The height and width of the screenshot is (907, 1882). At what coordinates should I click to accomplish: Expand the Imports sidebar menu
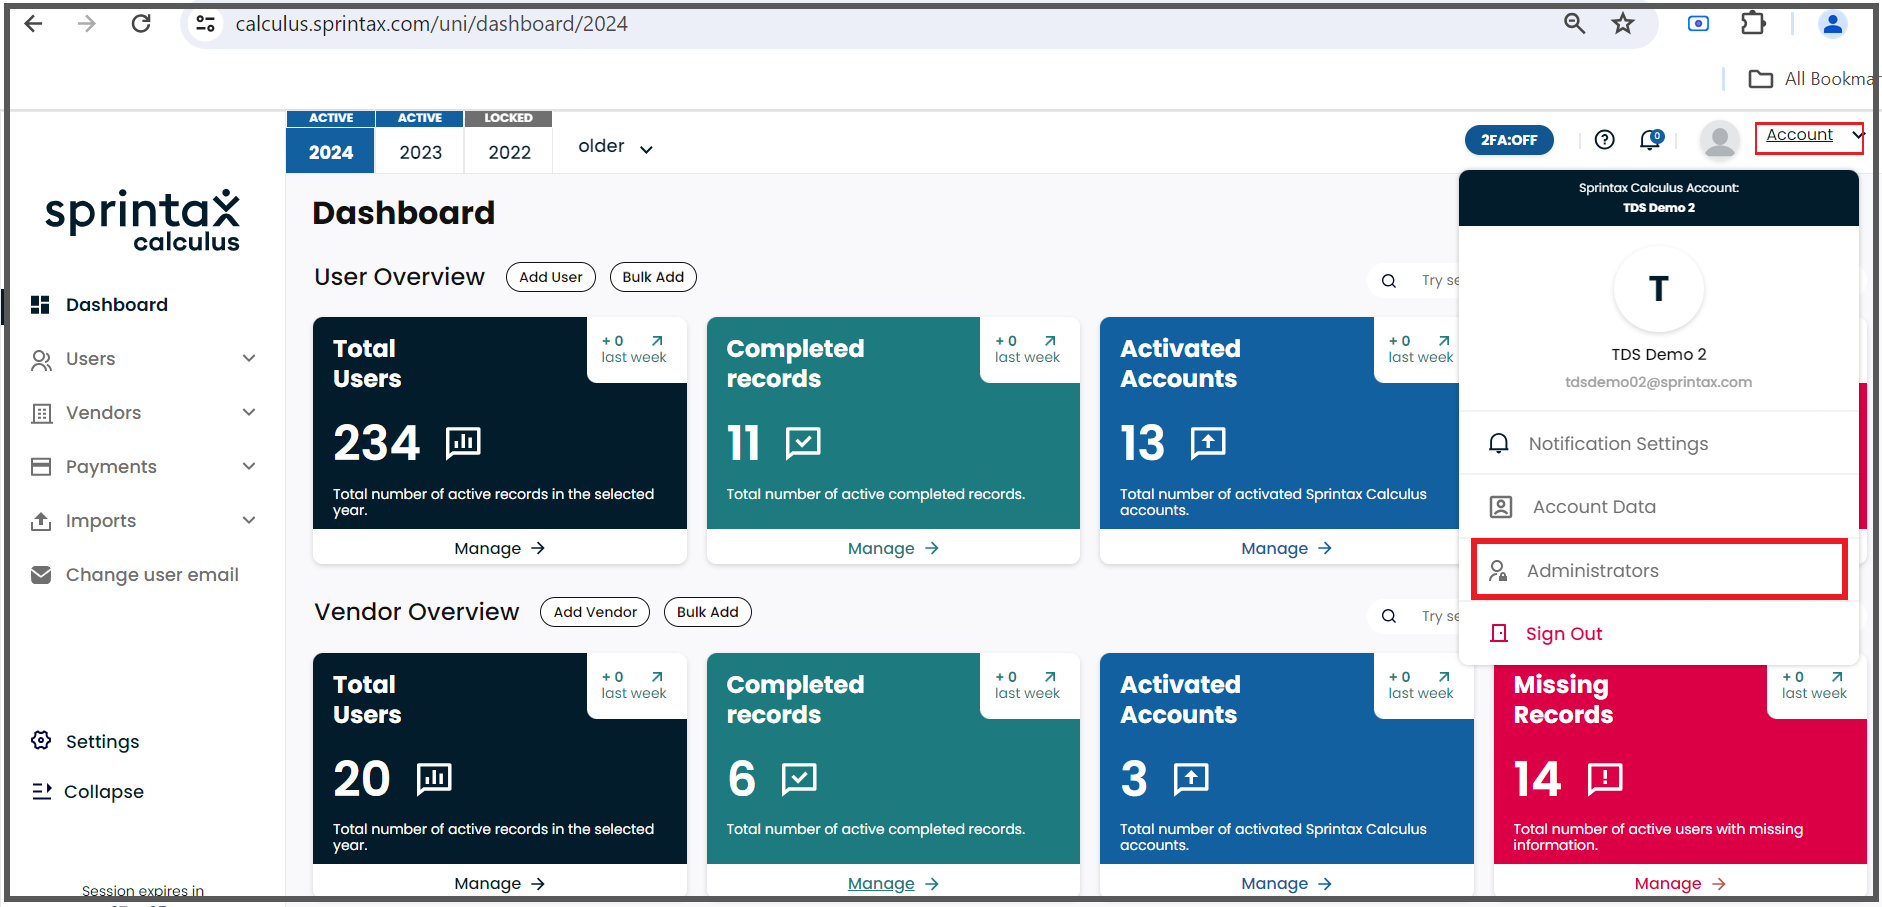(x=143, y=521)
